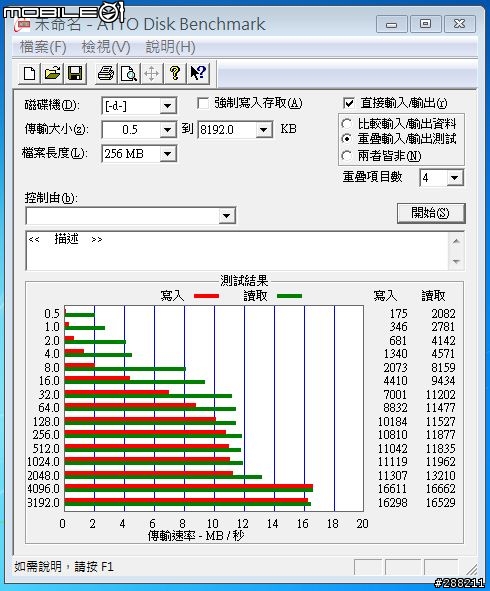Click the read value 16662
The width and height of the screenshot is (490, 591).
[x=440, y=489]
